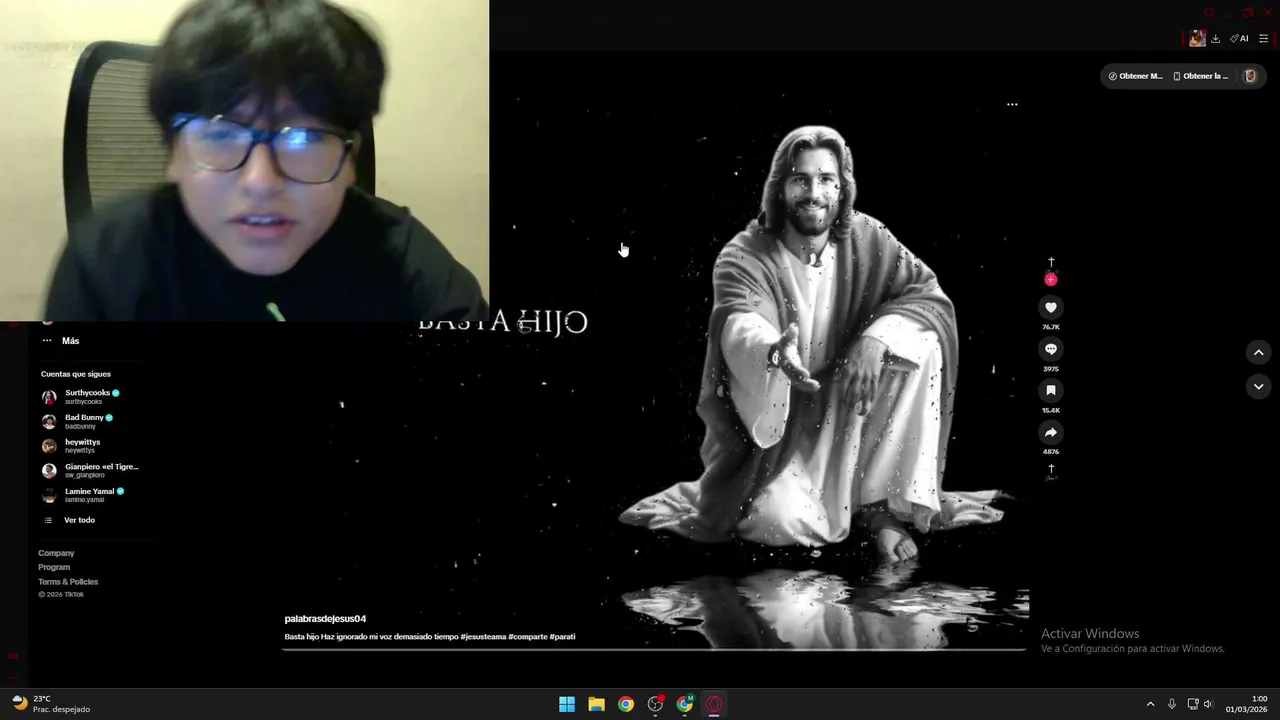This screenshot has height=720, width=1280.
Task: Open profile avatar in TikTok top pill
Action: (x=1249, y=76)
